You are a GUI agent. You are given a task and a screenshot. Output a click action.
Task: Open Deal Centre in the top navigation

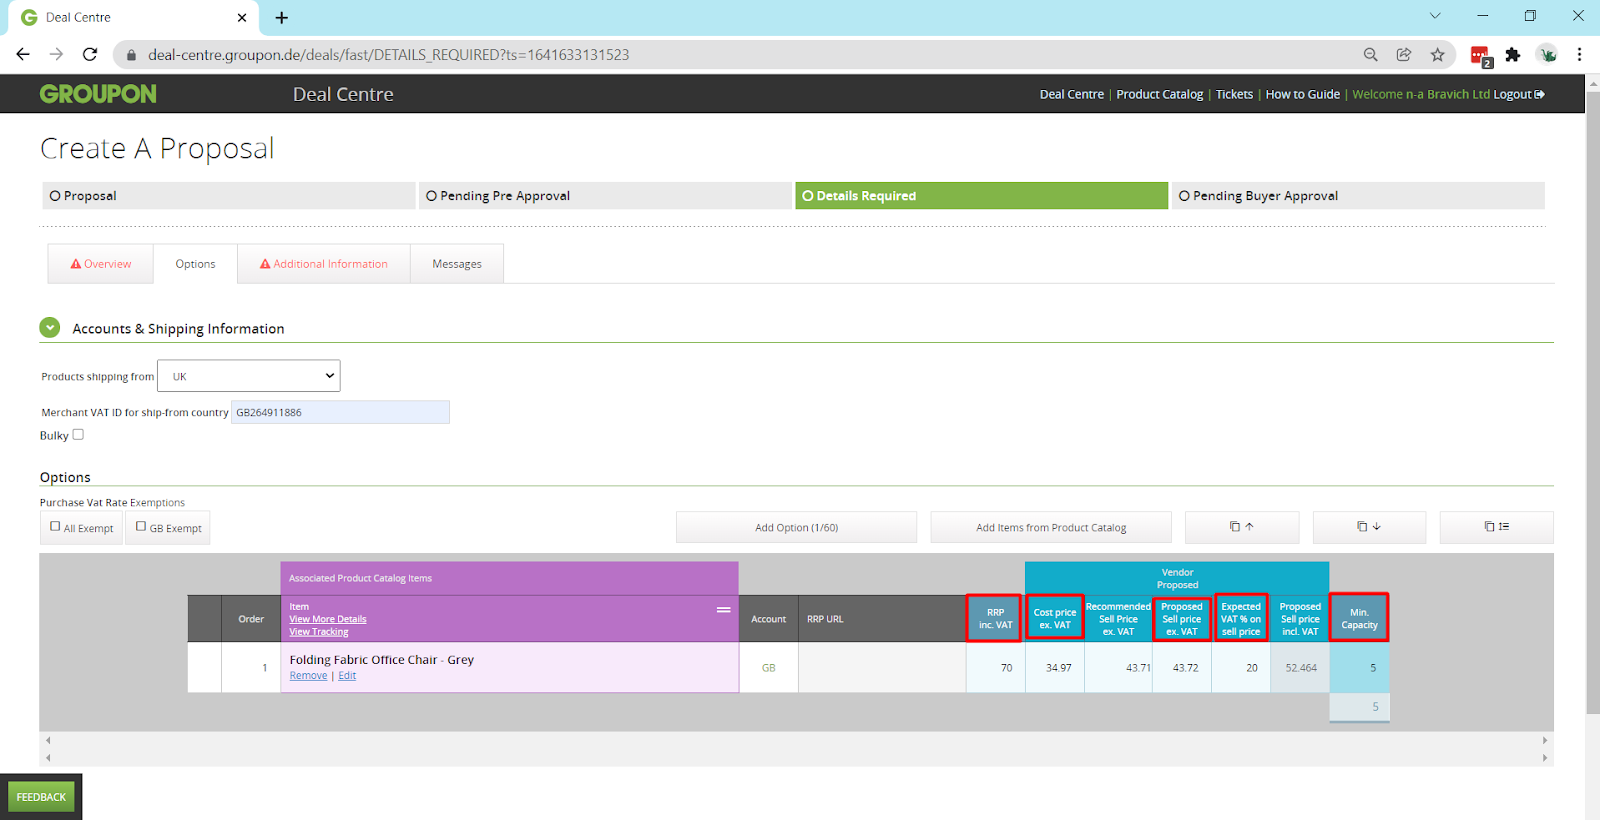(x=1072, y=95)
